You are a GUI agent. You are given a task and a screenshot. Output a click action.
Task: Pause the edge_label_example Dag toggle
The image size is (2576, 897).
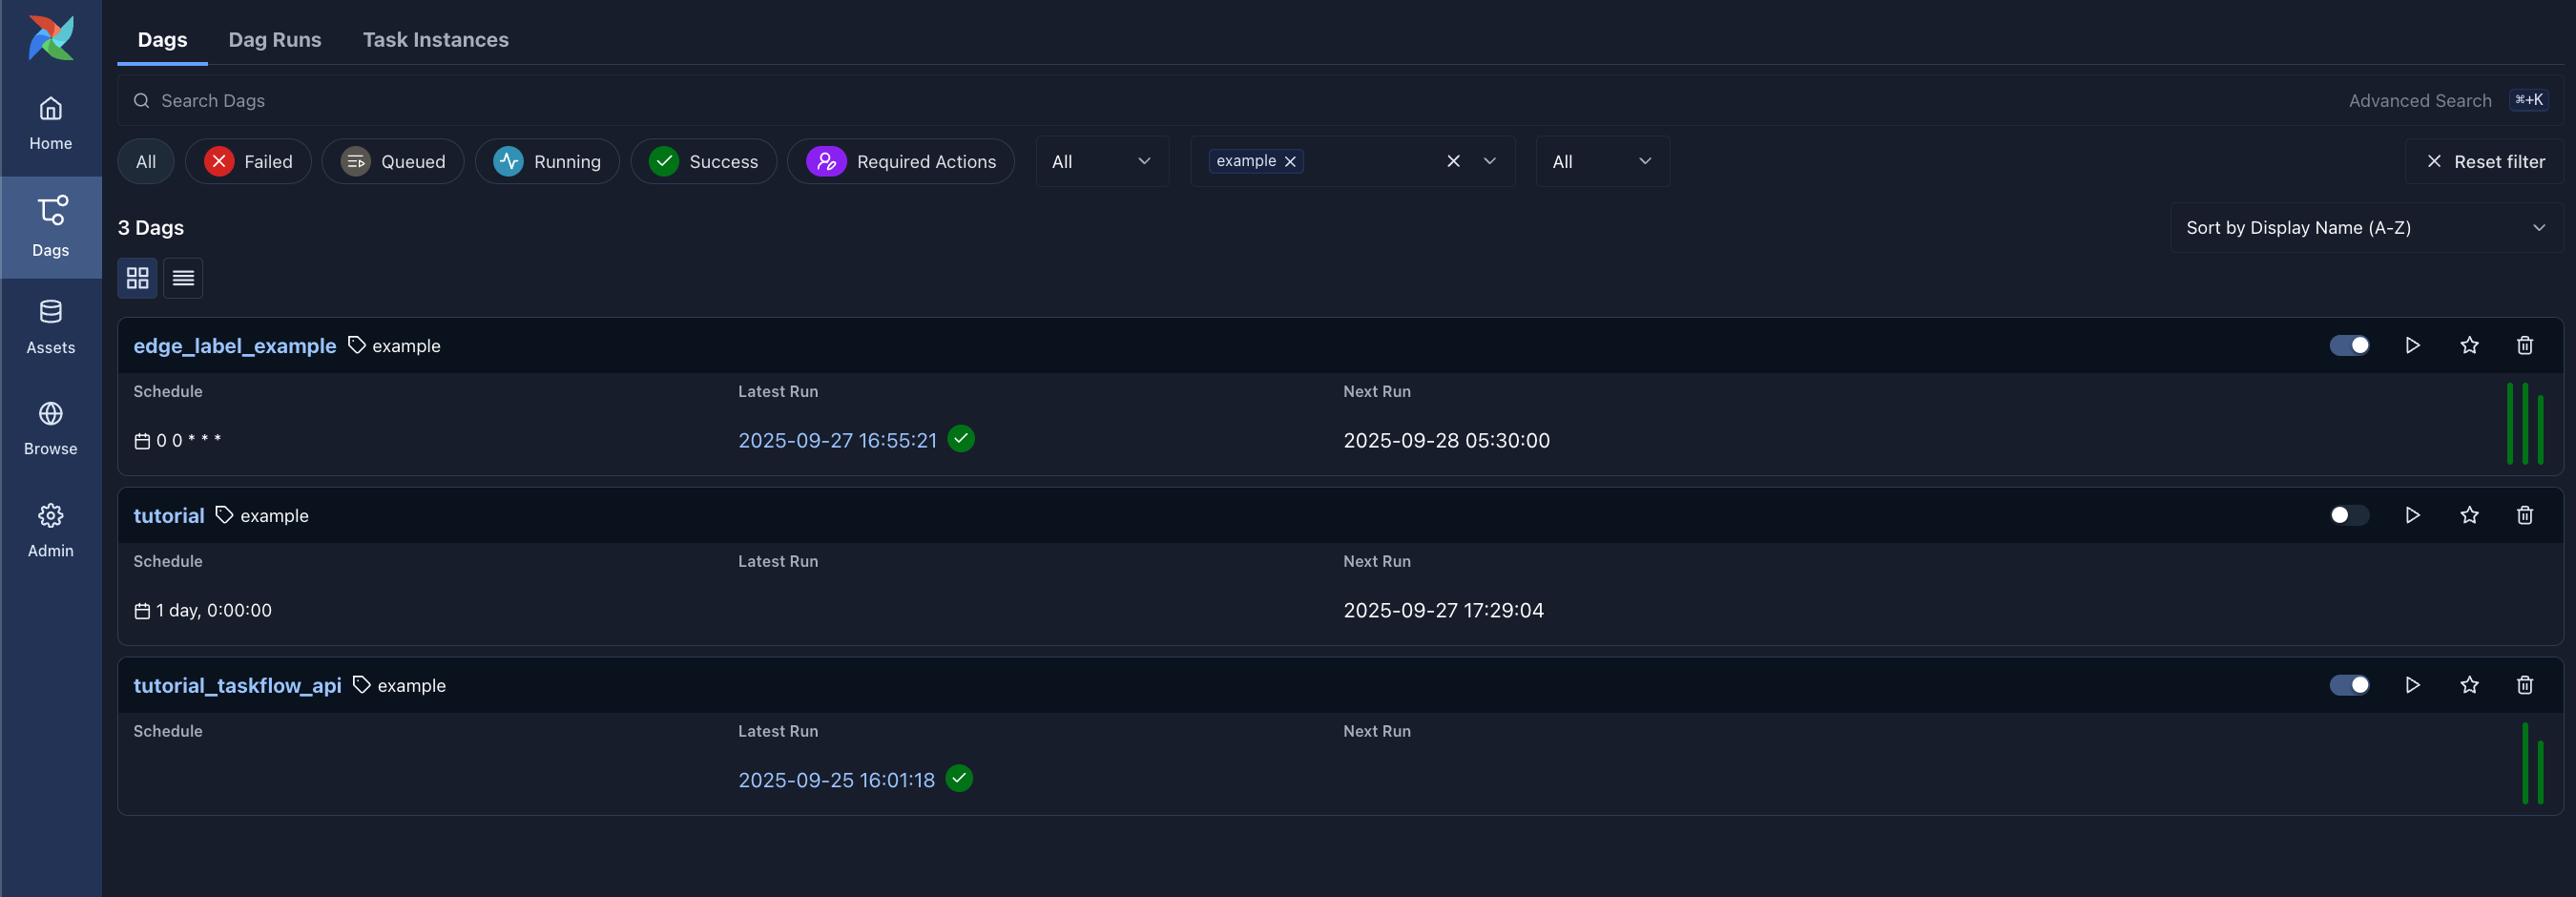click(2348, 345)
